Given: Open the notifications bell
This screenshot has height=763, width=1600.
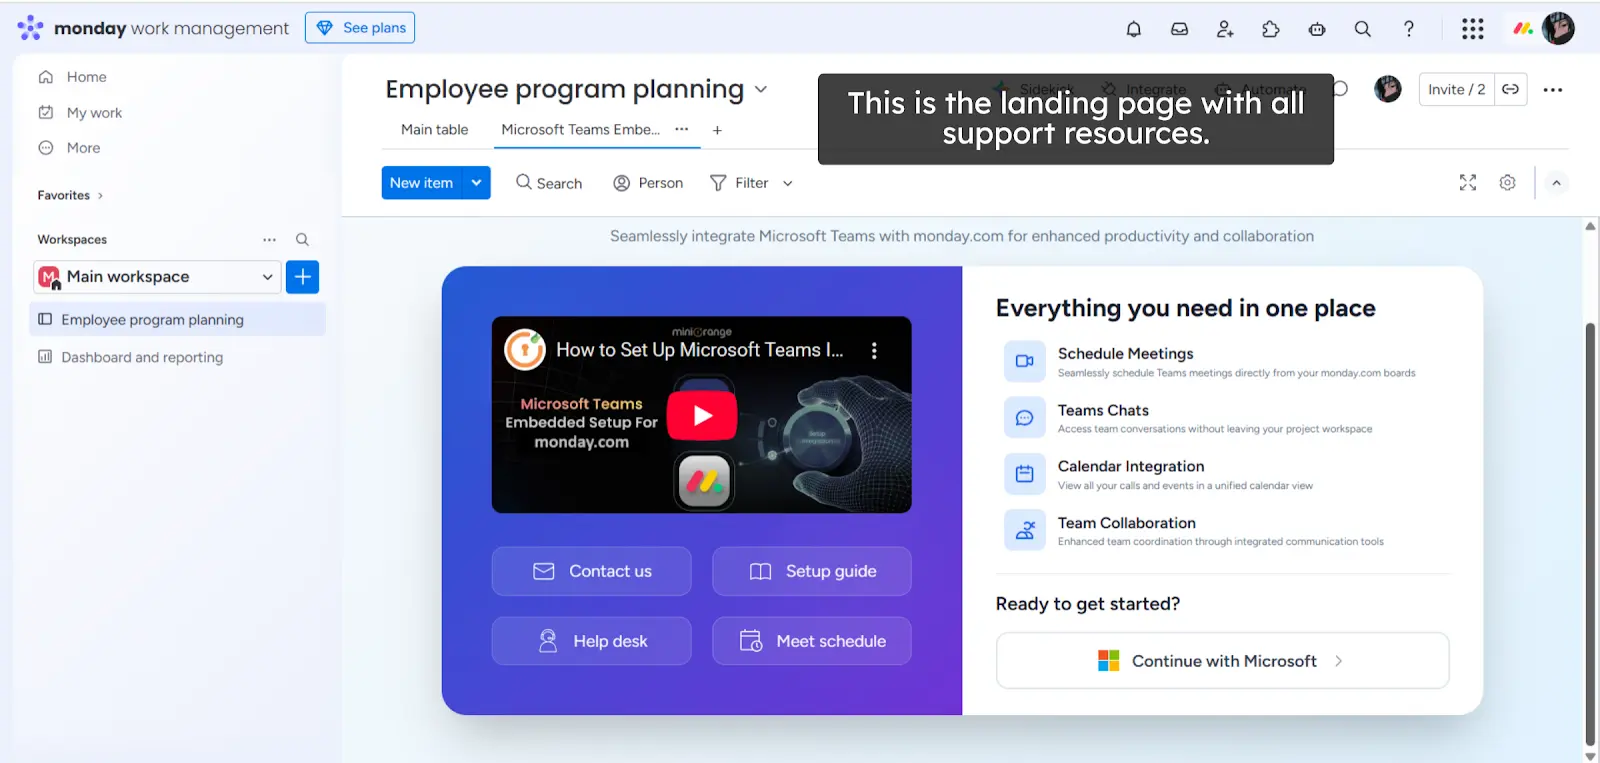Looking at the screenshot, I should 1133,29.
